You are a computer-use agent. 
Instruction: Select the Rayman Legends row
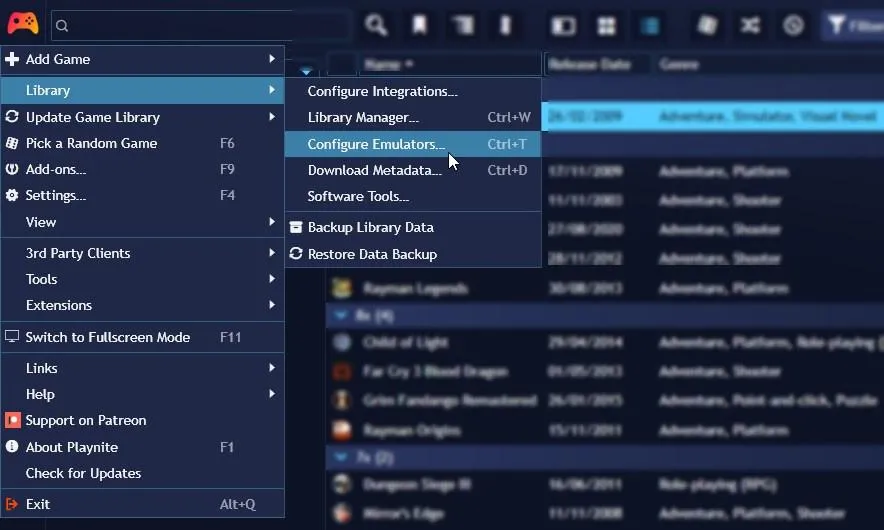pos(605,289)
